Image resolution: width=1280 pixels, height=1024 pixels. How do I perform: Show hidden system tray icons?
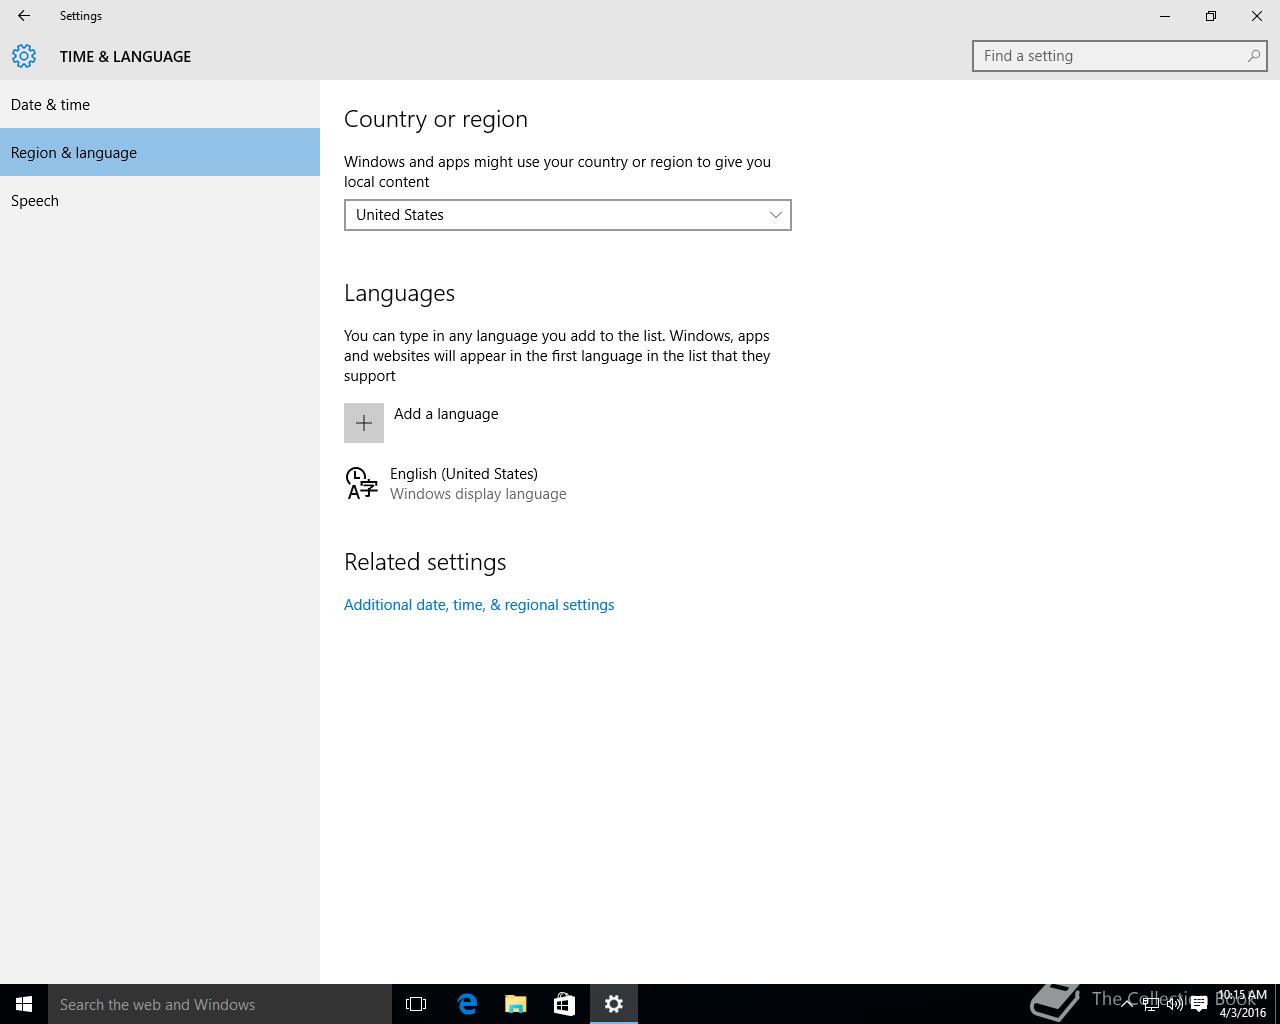pos(1127,1004)
